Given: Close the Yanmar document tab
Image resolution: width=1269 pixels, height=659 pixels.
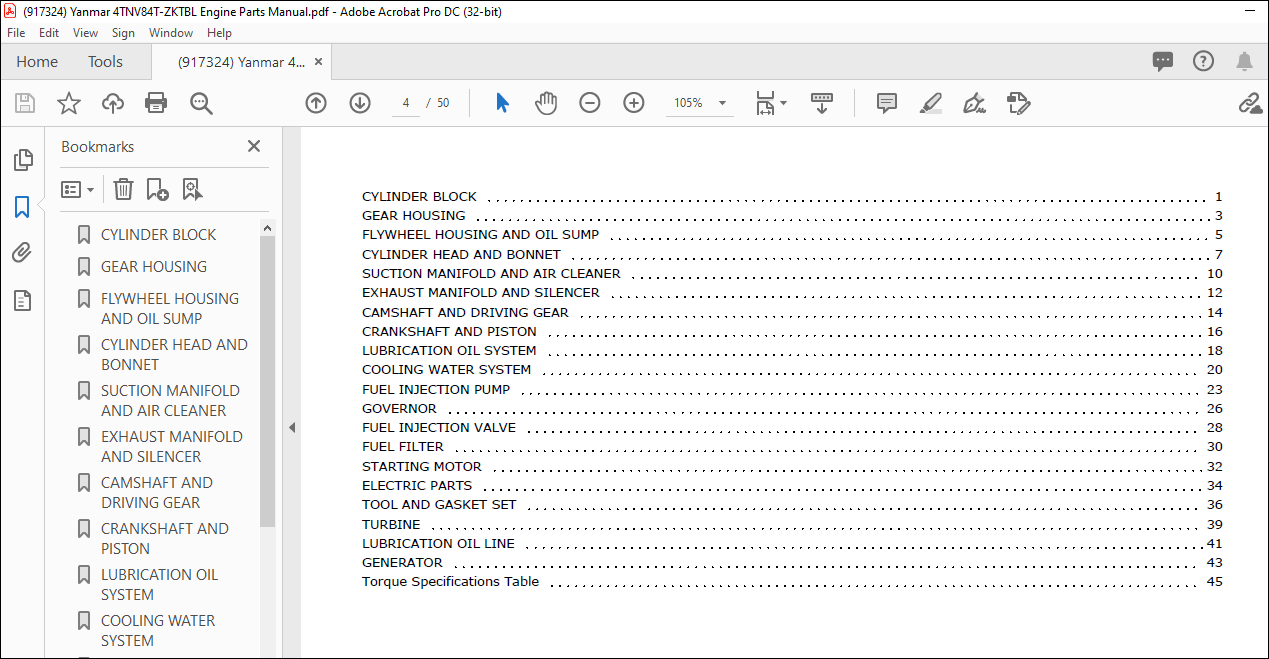Looking at the screenshot, I should tap(319, 62).
